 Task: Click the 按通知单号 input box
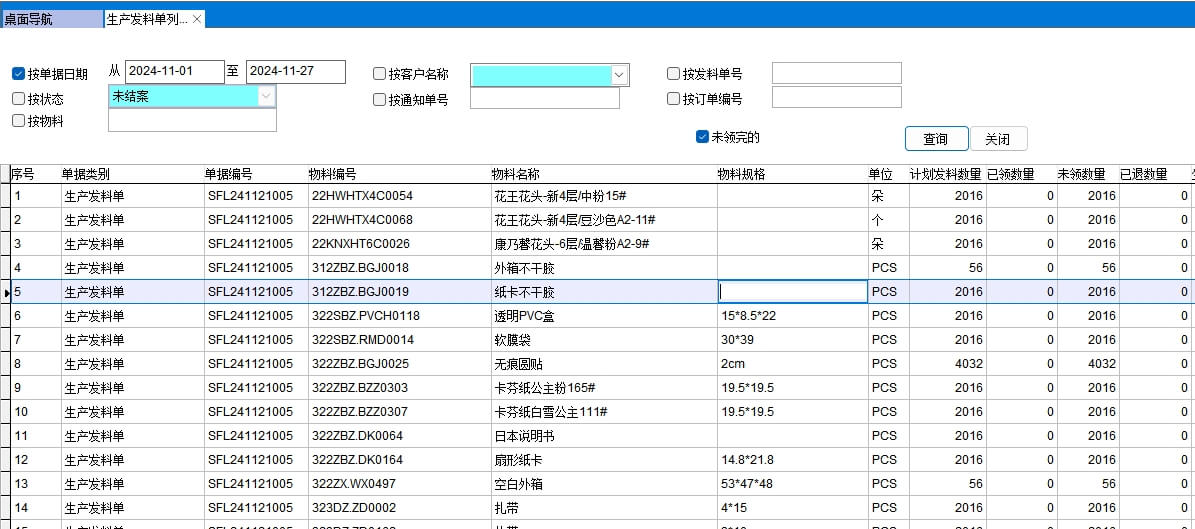click(544, 99)
